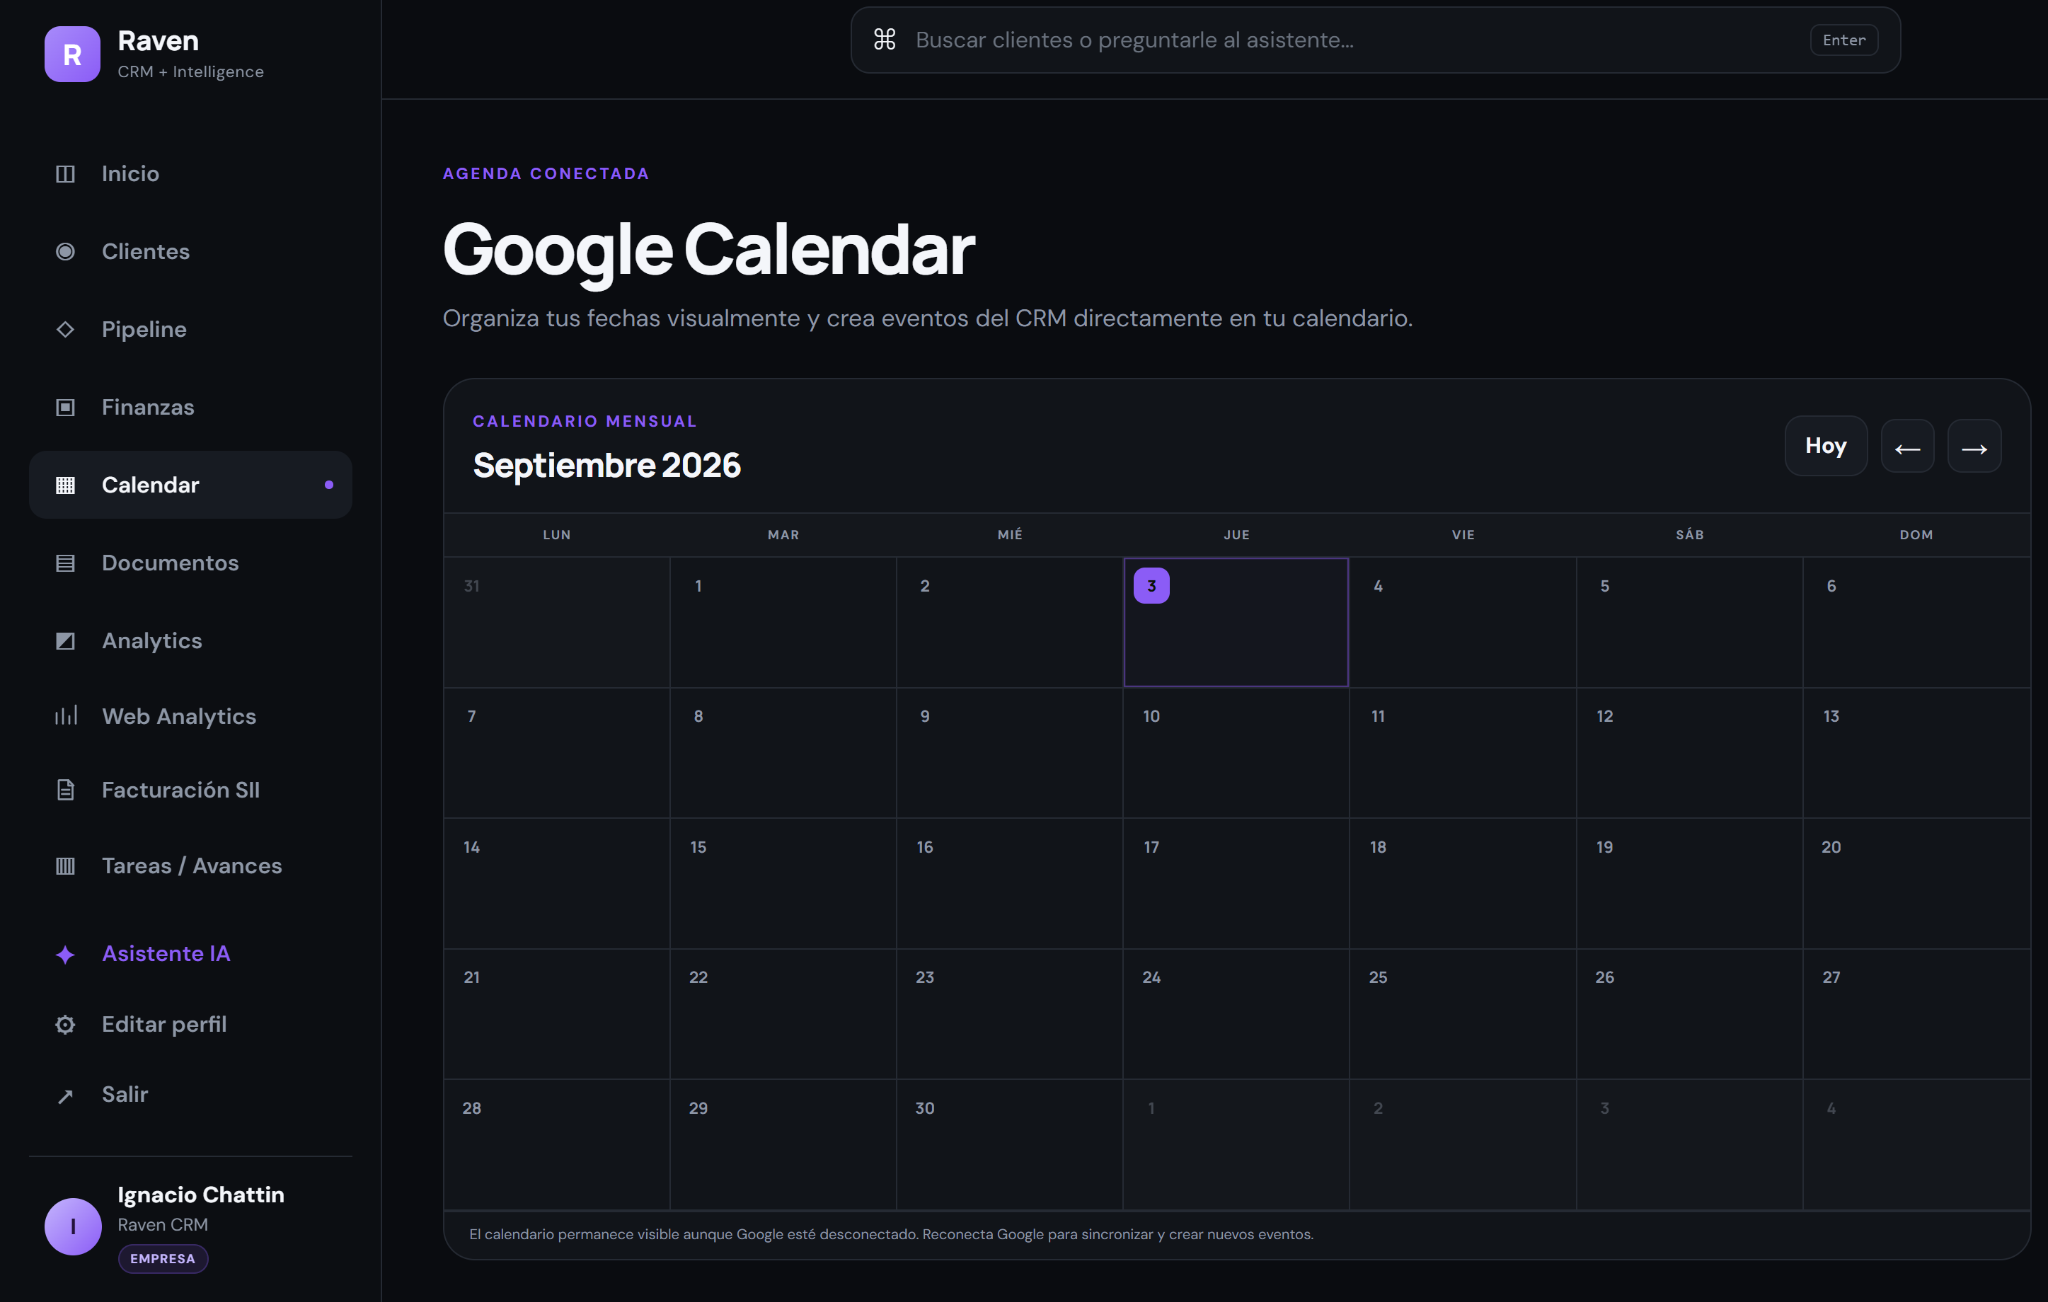Image resolution: width=2048 pixels, height=1302 pixels.
Task: Select the Documentos menu item
Action: 190,563
